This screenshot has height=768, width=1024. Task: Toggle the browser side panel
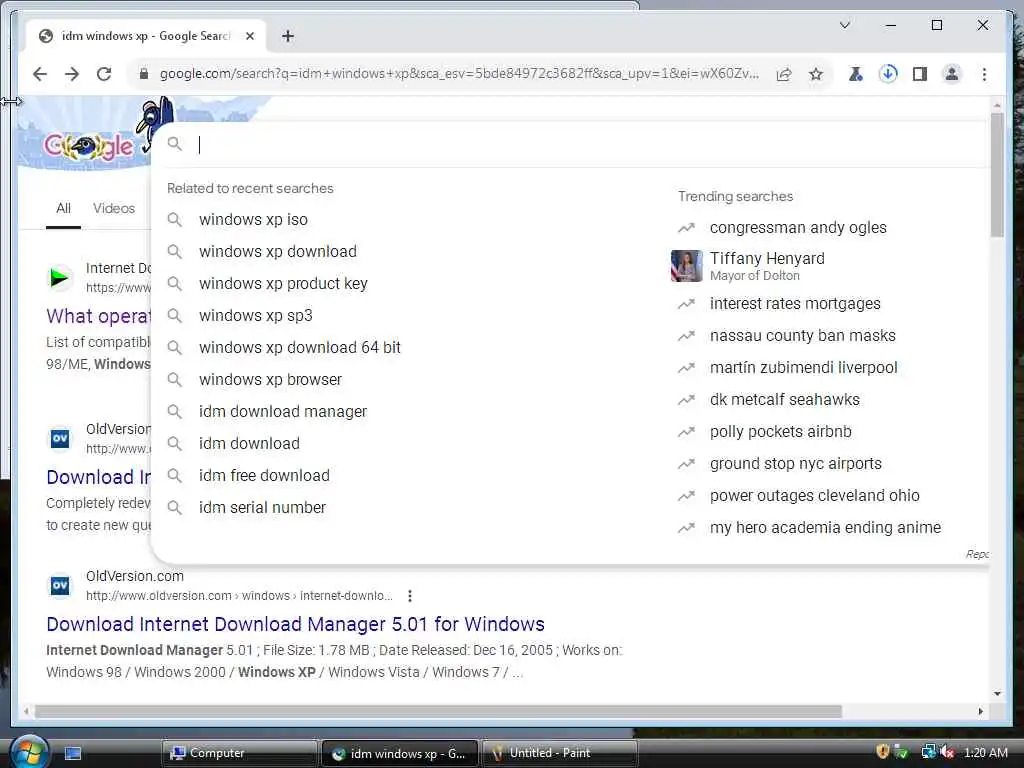point(920,74)
